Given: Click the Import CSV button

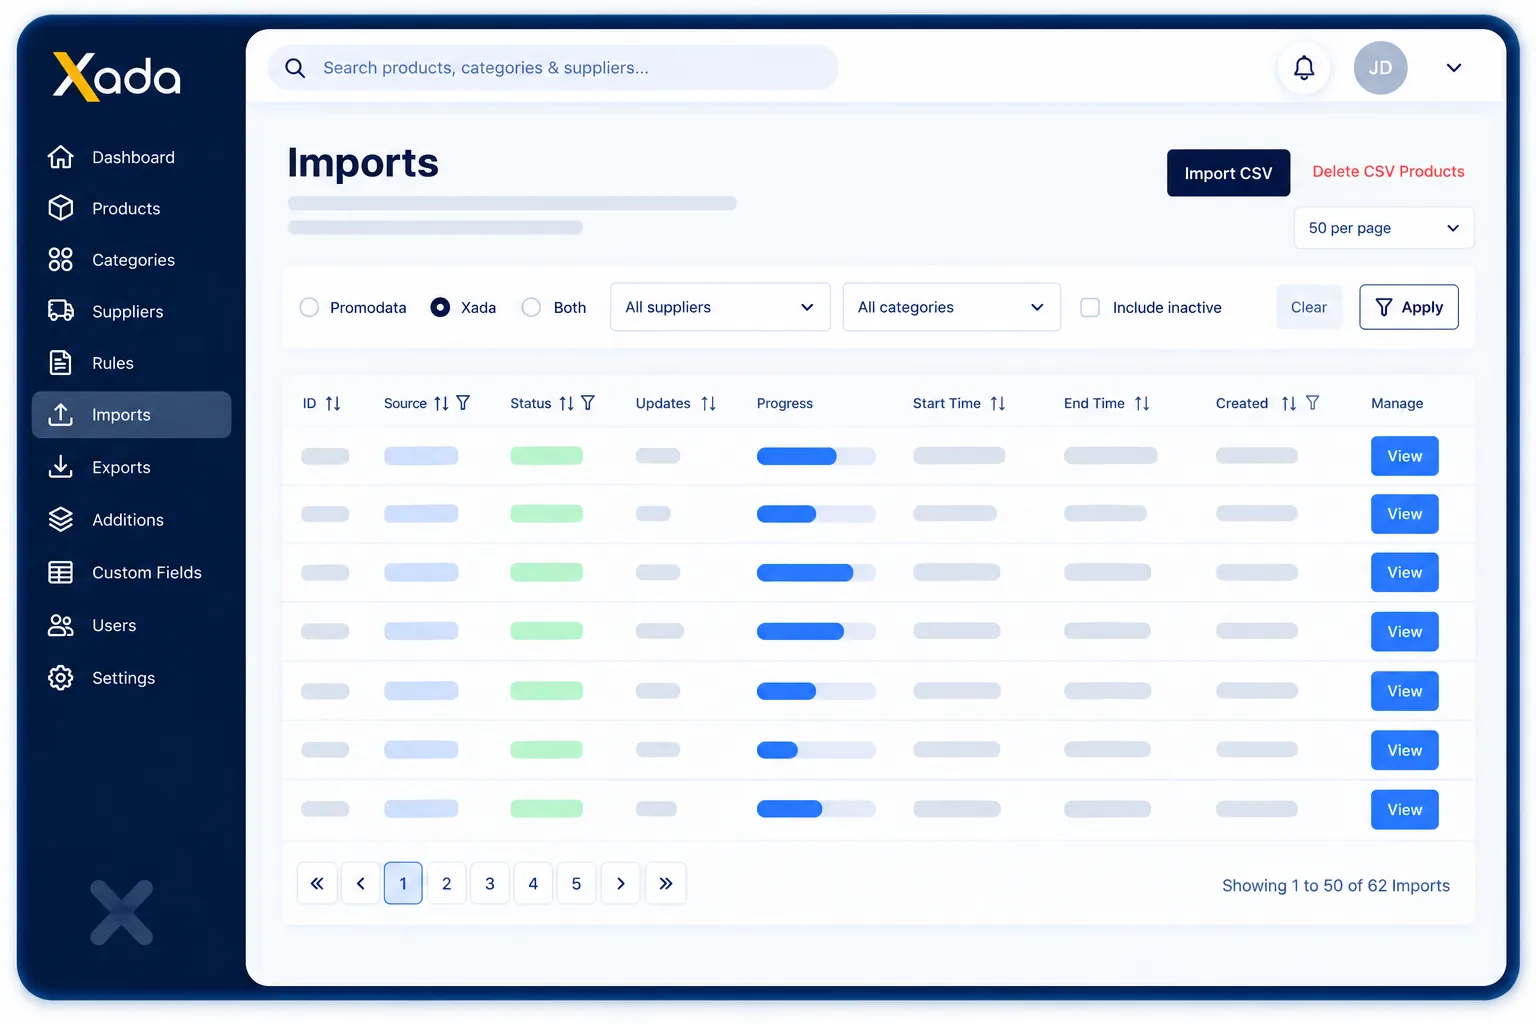Looking at the screenshot, I should [1228, 173].
